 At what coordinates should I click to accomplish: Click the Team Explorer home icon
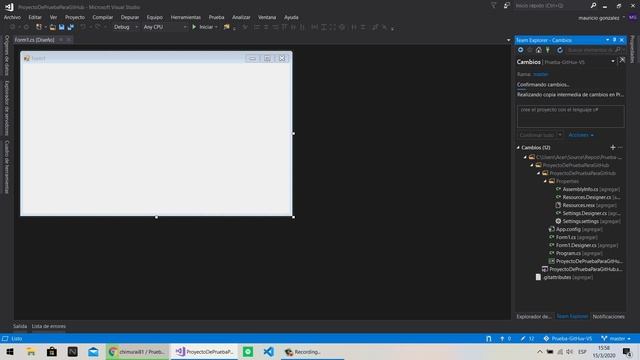pos(539,50)
